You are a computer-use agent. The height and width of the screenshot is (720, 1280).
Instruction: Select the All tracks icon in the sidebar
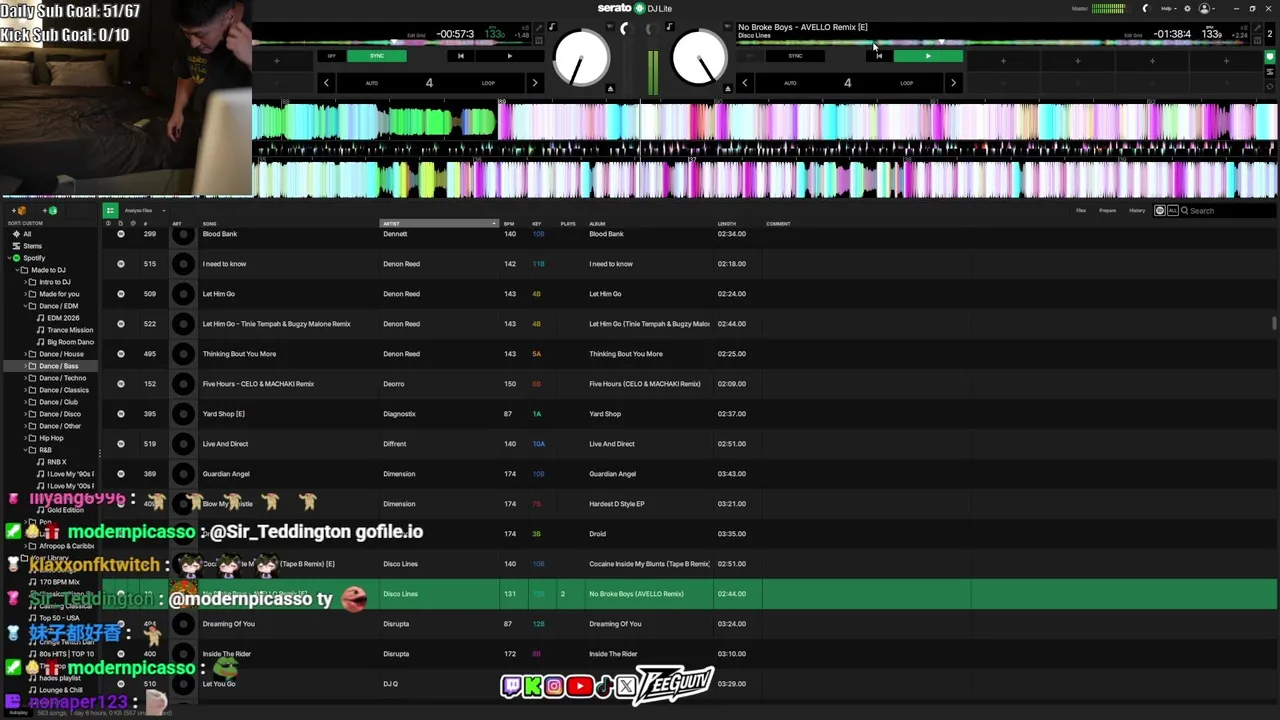pos(16,234)
